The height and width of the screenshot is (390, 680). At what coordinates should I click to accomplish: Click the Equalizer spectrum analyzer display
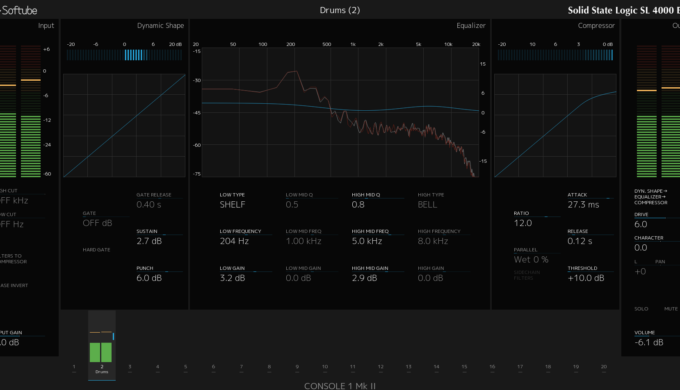(340, 112)
